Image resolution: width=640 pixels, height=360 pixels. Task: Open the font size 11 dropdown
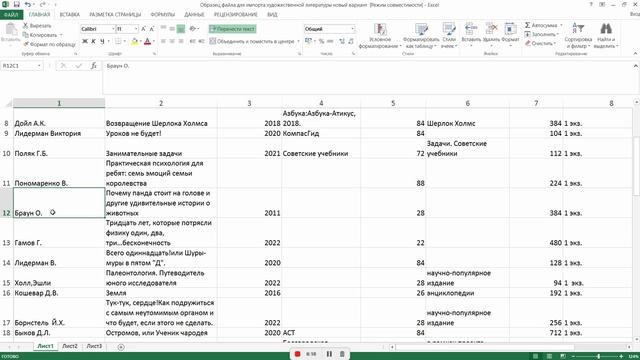(136, 29)
